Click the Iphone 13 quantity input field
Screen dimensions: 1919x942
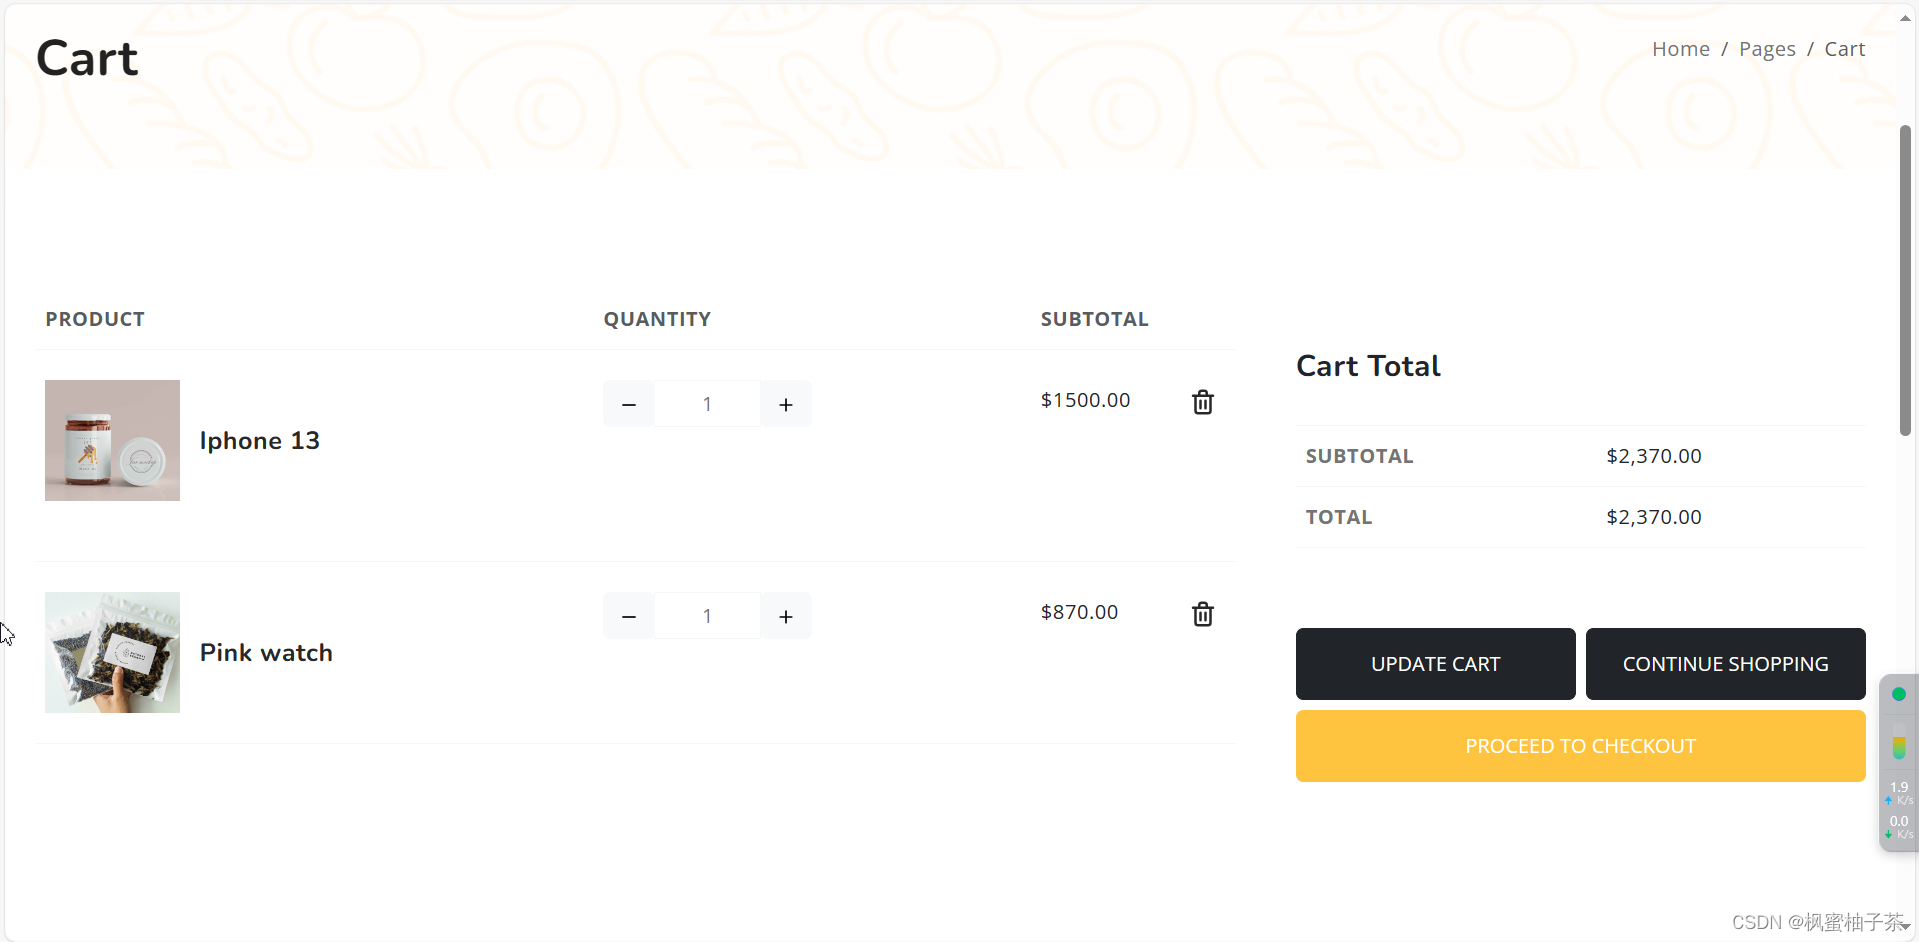point(707,404)
